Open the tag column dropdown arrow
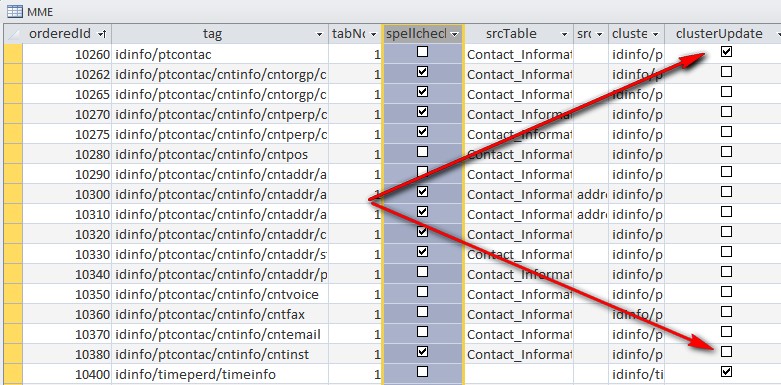 (320, 34)
